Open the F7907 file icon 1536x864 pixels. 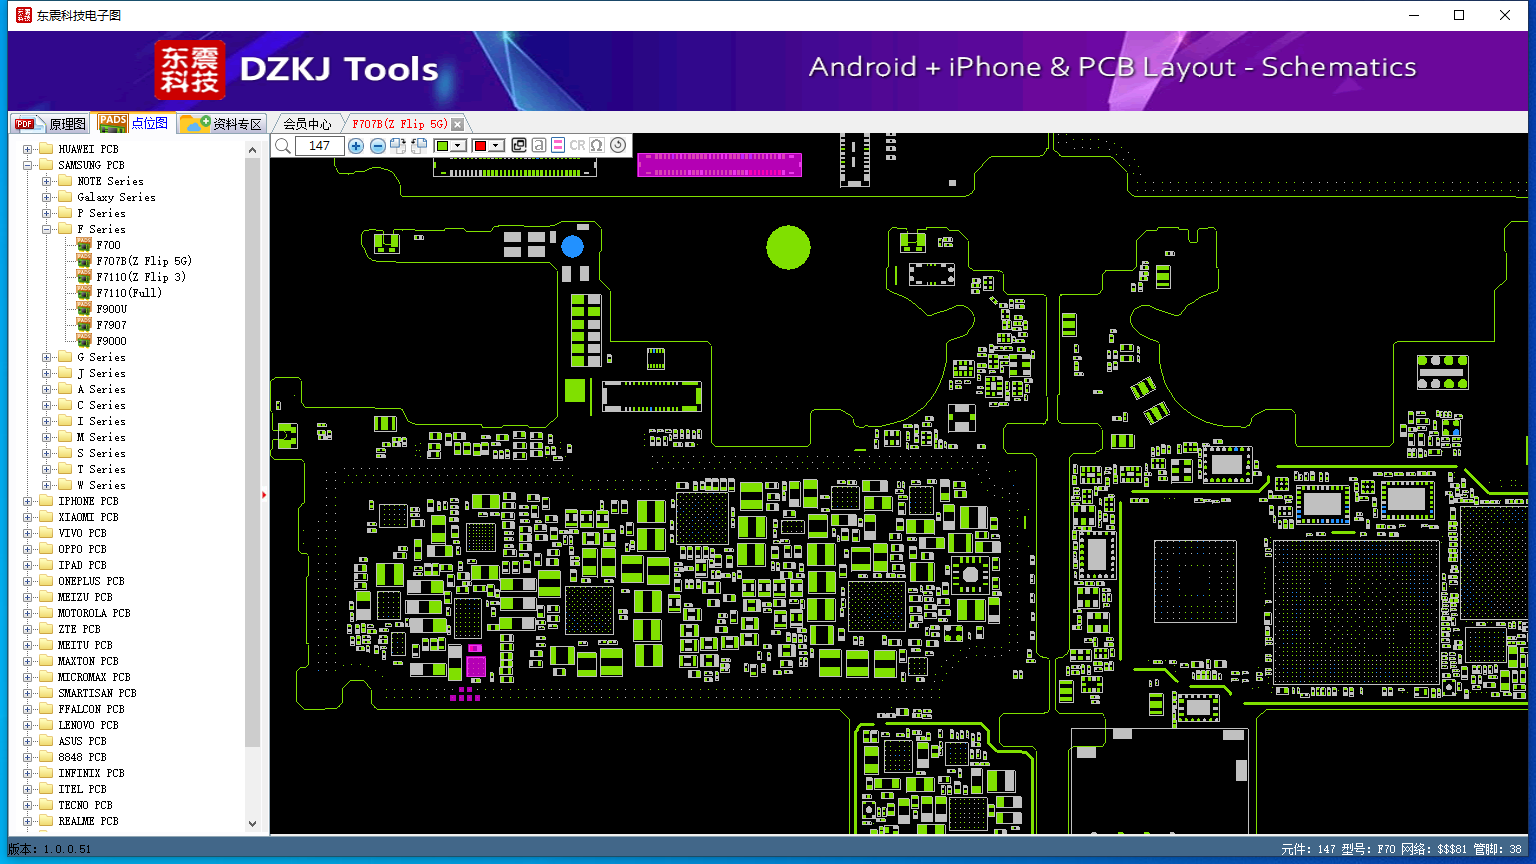click(x=84, y=325)
